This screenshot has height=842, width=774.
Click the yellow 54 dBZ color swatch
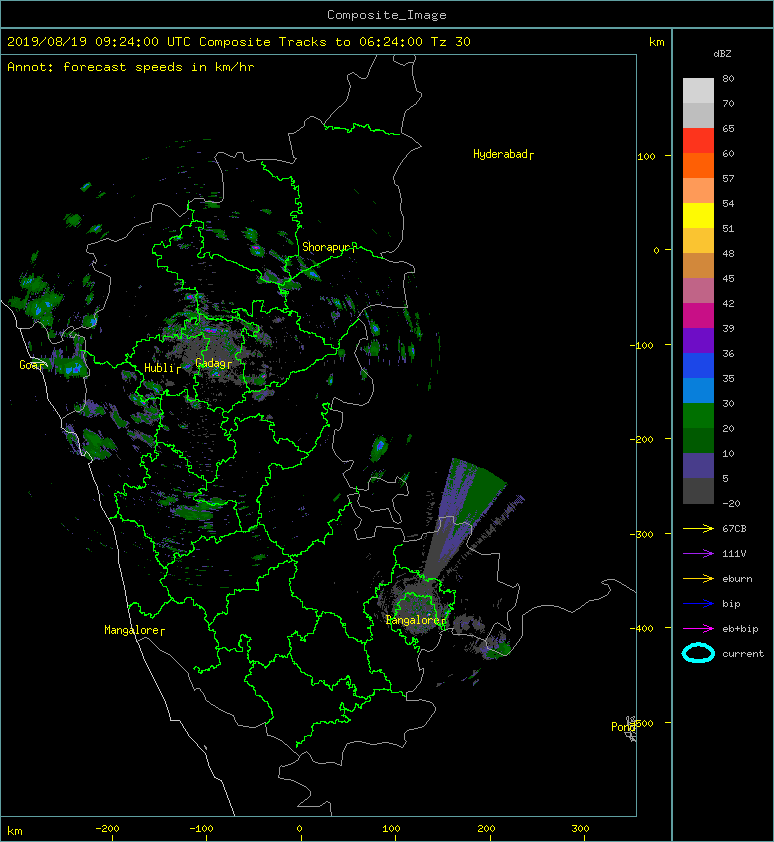(698, 215)
